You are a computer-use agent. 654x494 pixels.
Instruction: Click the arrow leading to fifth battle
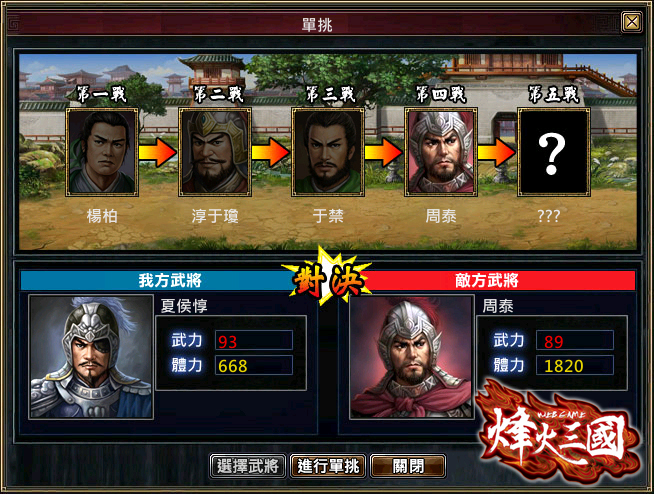click(497, 152)
